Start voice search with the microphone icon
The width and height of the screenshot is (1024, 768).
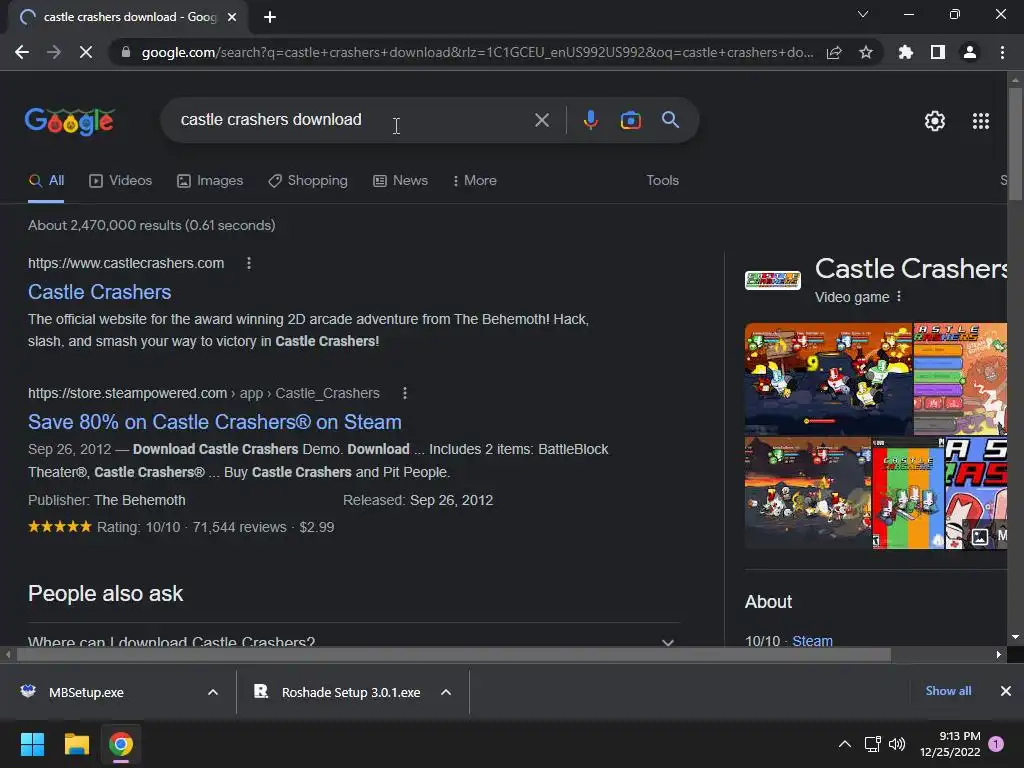590,120
